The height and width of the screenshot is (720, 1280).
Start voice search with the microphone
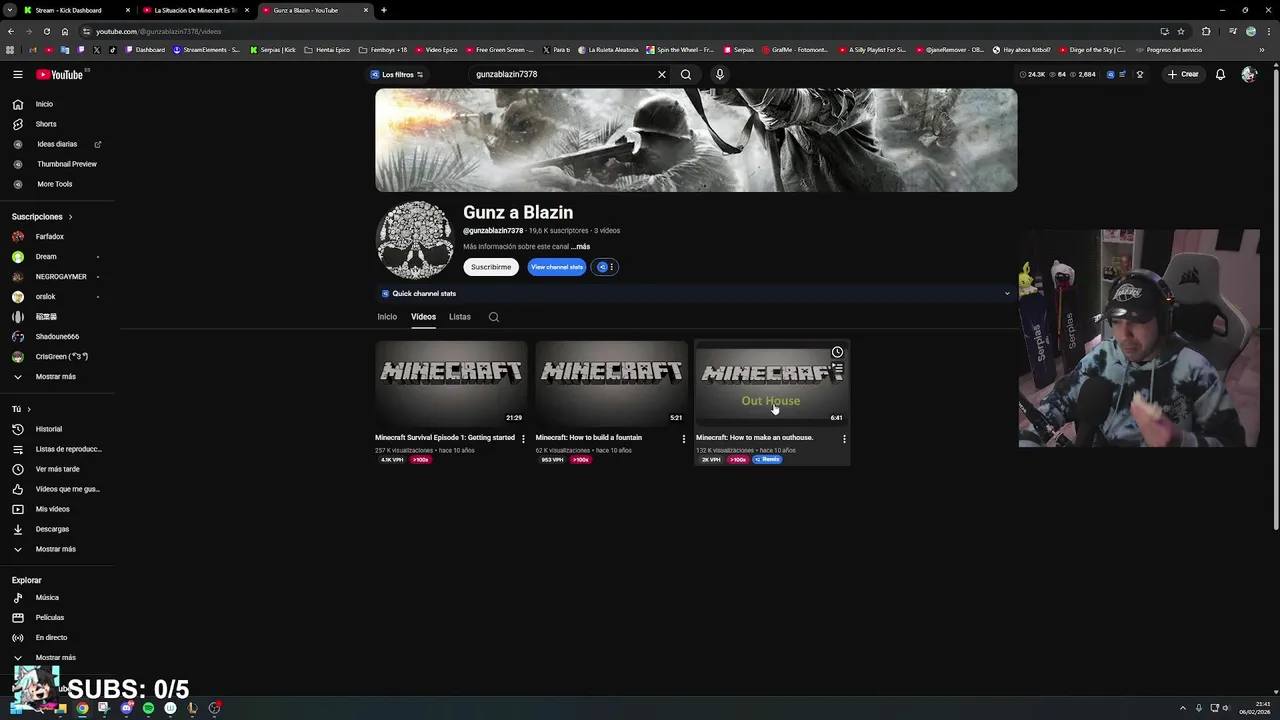719,74
